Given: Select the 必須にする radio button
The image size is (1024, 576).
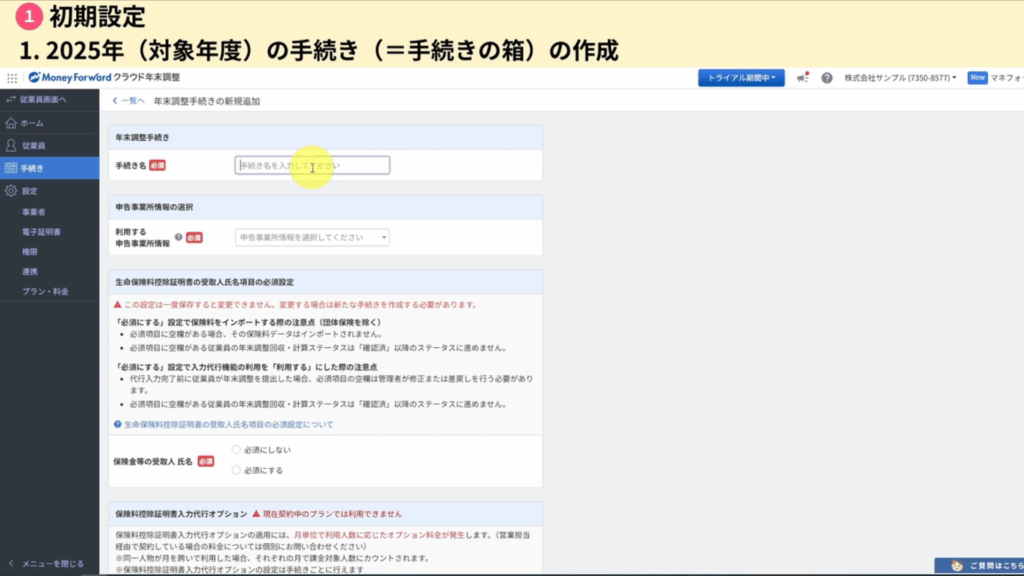Looking at the screenshot, I should [237, 469].
